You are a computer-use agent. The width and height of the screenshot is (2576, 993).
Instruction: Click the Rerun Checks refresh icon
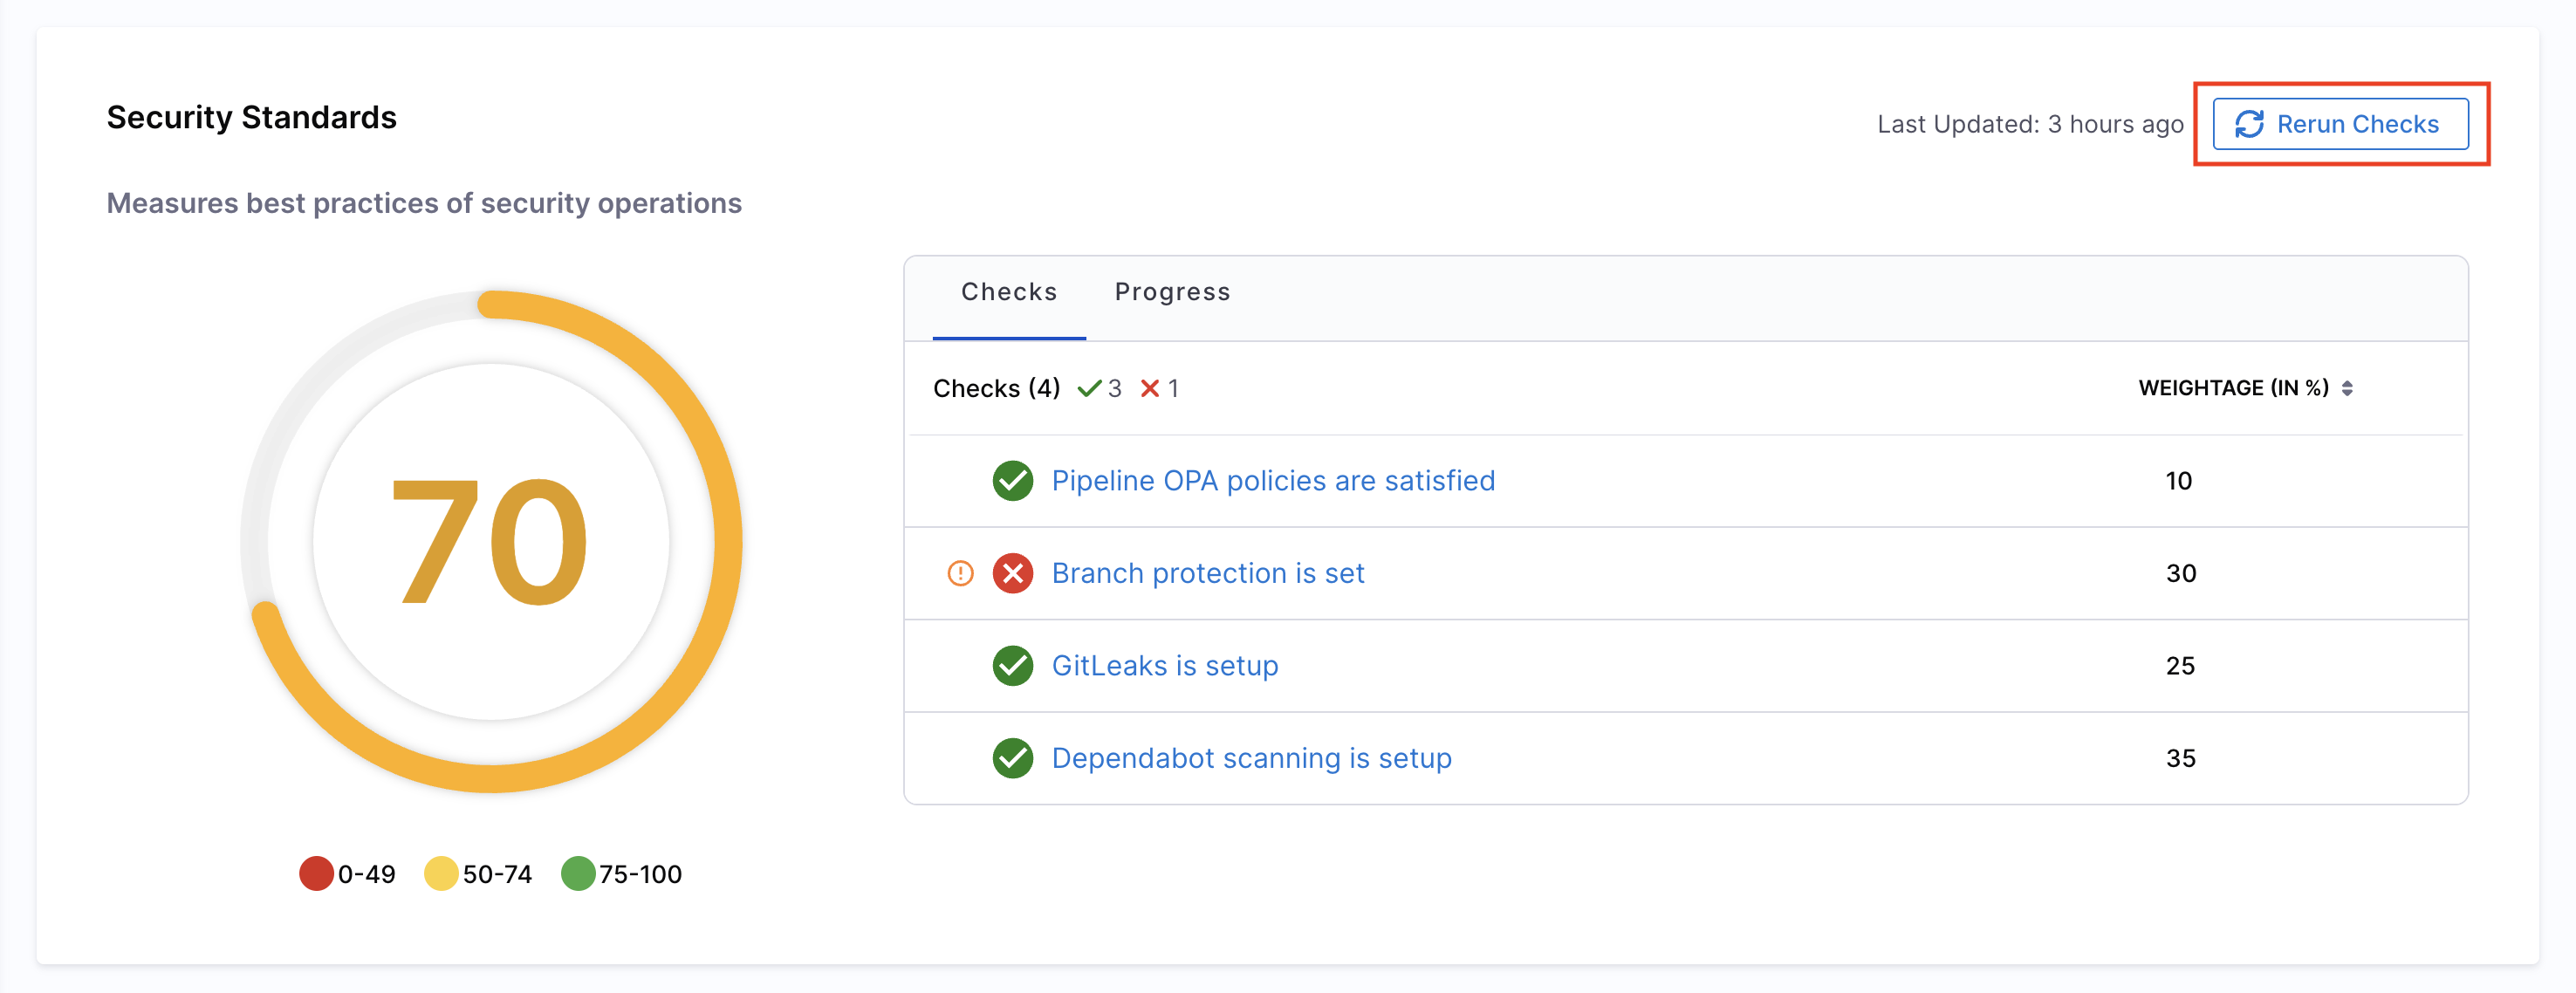pos(2249,124)
